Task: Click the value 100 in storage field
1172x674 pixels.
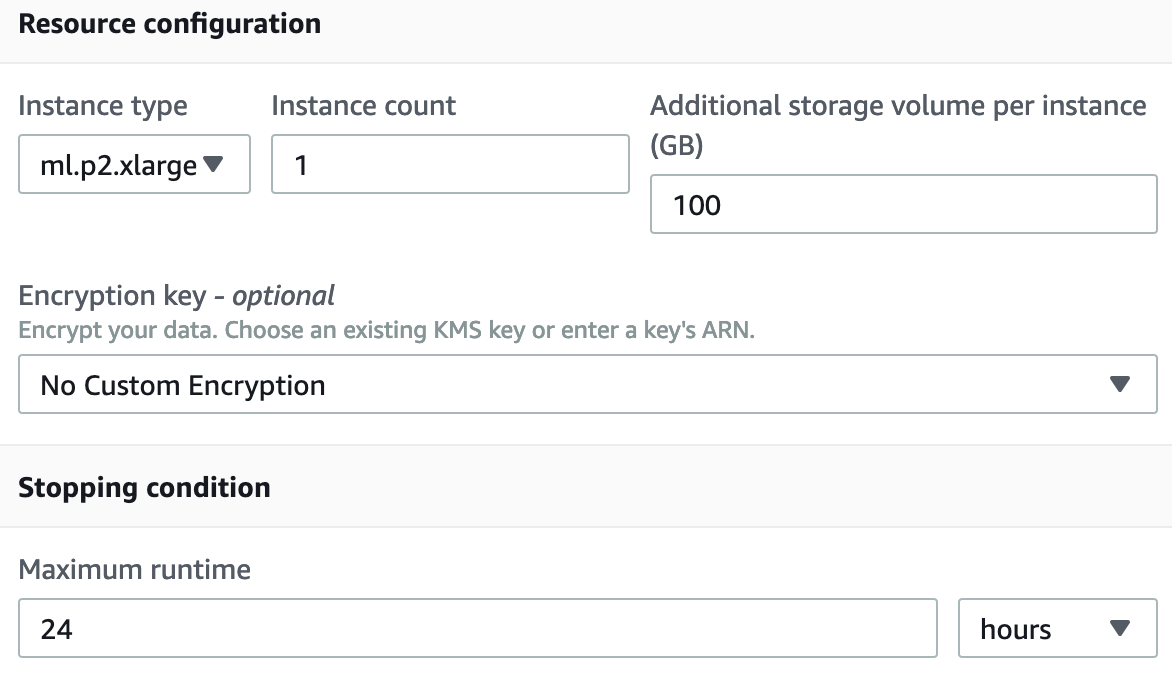Action: point(697,206)
